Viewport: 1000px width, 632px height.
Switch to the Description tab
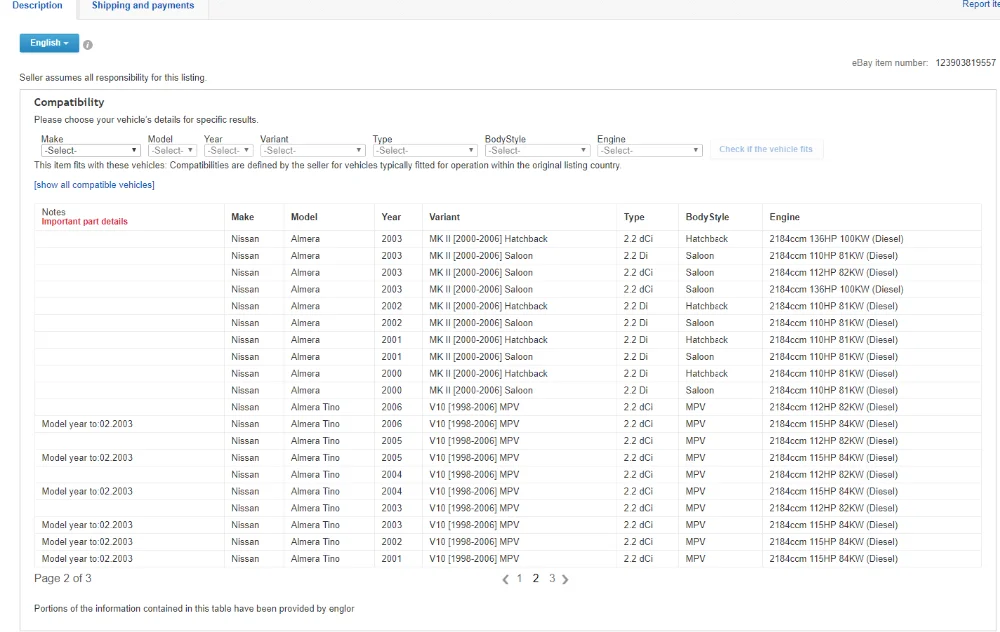coord(38,6)
